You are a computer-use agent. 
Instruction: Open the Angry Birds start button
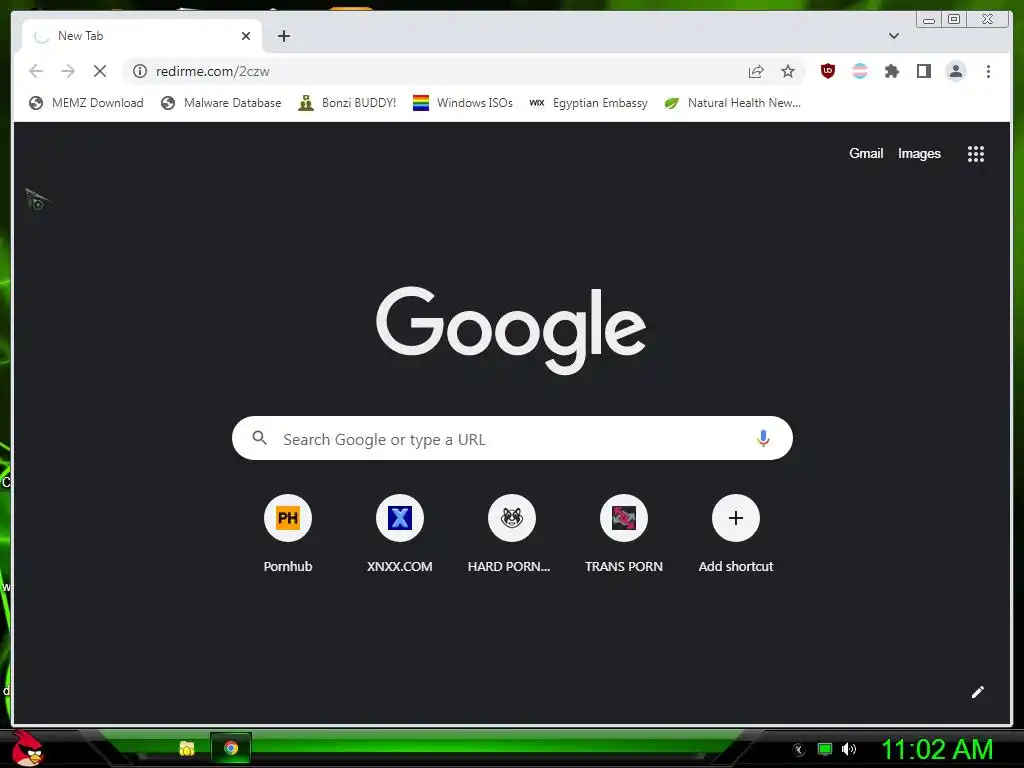(27, 748)
